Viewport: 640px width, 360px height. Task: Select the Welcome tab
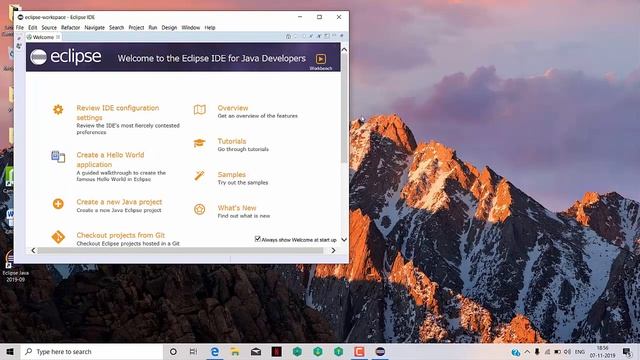pyautogui.click(x=43, y=37)
